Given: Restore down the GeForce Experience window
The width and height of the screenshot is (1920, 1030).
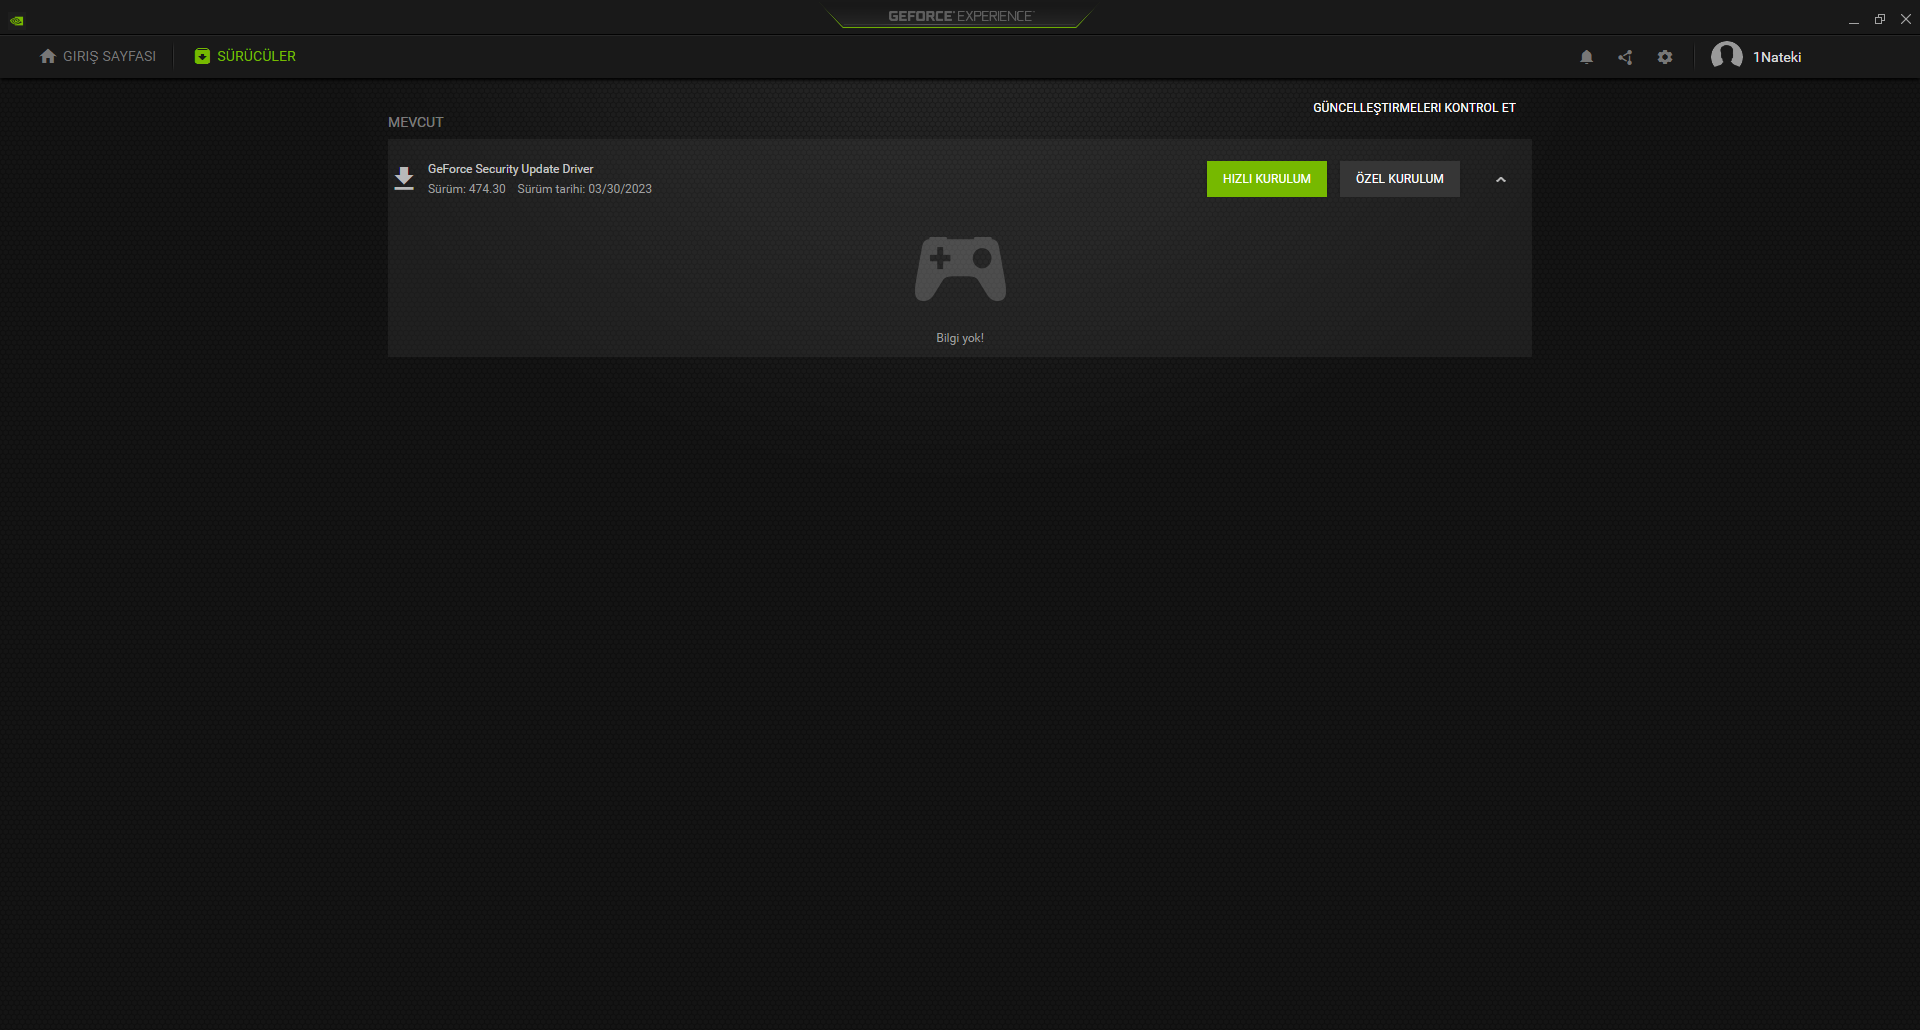Looking at the screenshot, I should pyautogui.click(x=1879, y=19).
